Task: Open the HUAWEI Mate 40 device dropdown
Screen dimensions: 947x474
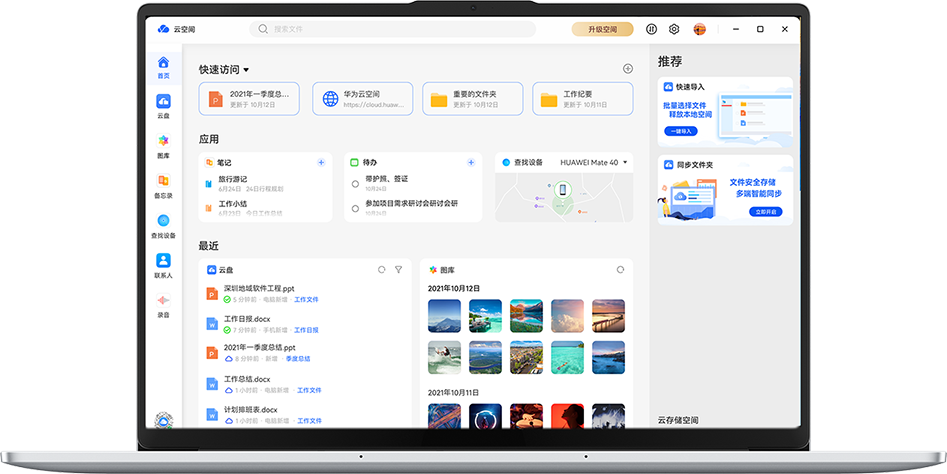Action: tap(626, 162)
